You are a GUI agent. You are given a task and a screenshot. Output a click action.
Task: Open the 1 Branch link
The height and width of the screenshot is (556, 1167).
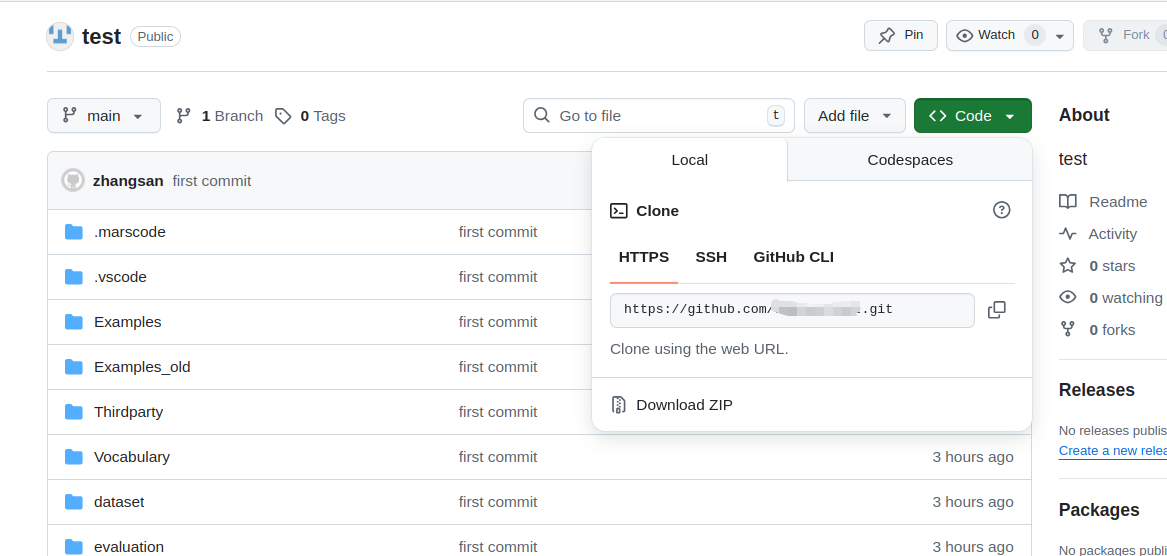pyautogui.click(x=220, y=115)
